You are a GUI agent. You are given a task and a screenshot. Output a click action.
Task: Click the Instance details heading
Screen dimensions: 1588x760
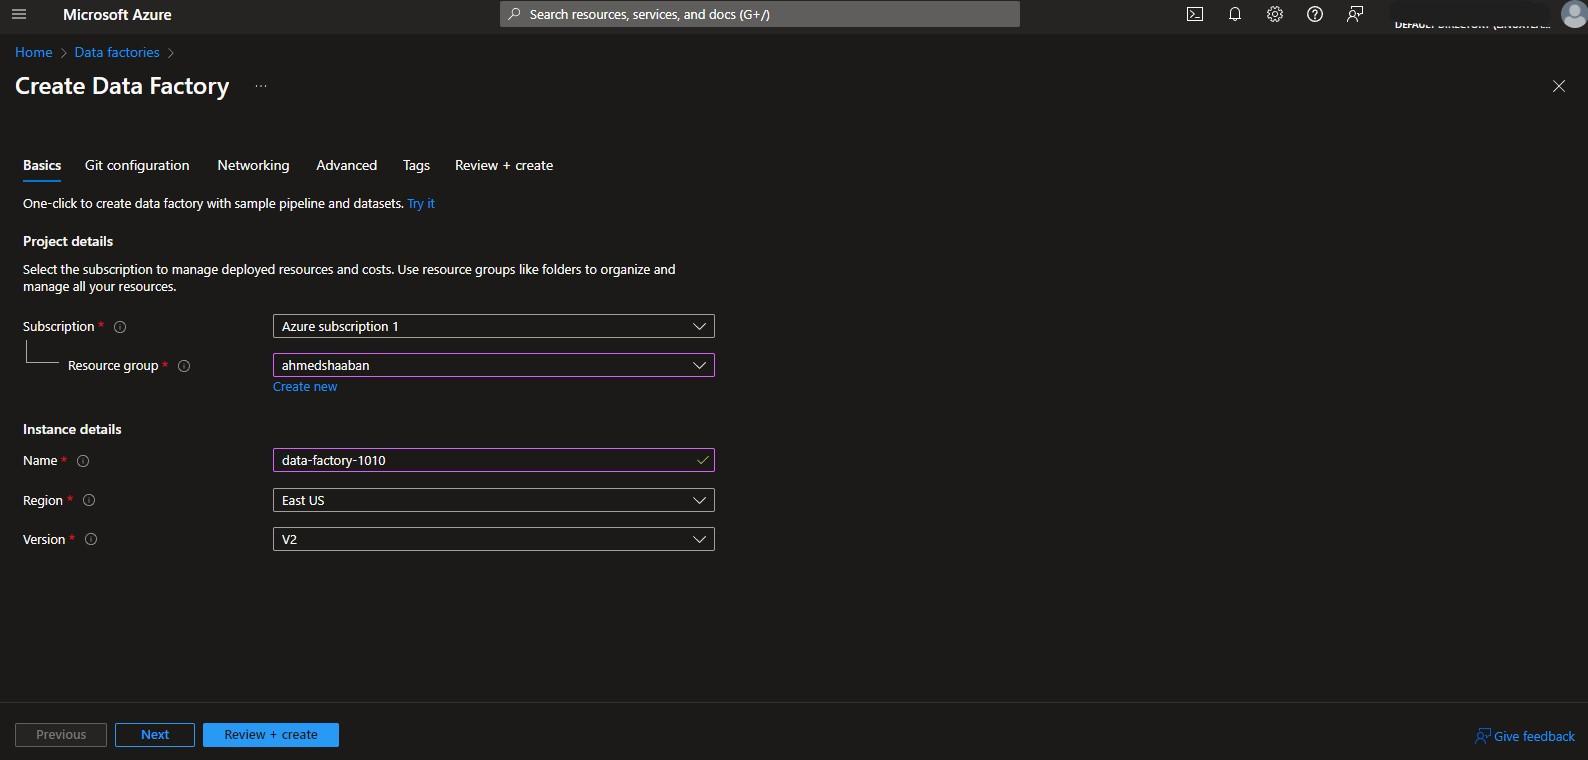point(72,429)
